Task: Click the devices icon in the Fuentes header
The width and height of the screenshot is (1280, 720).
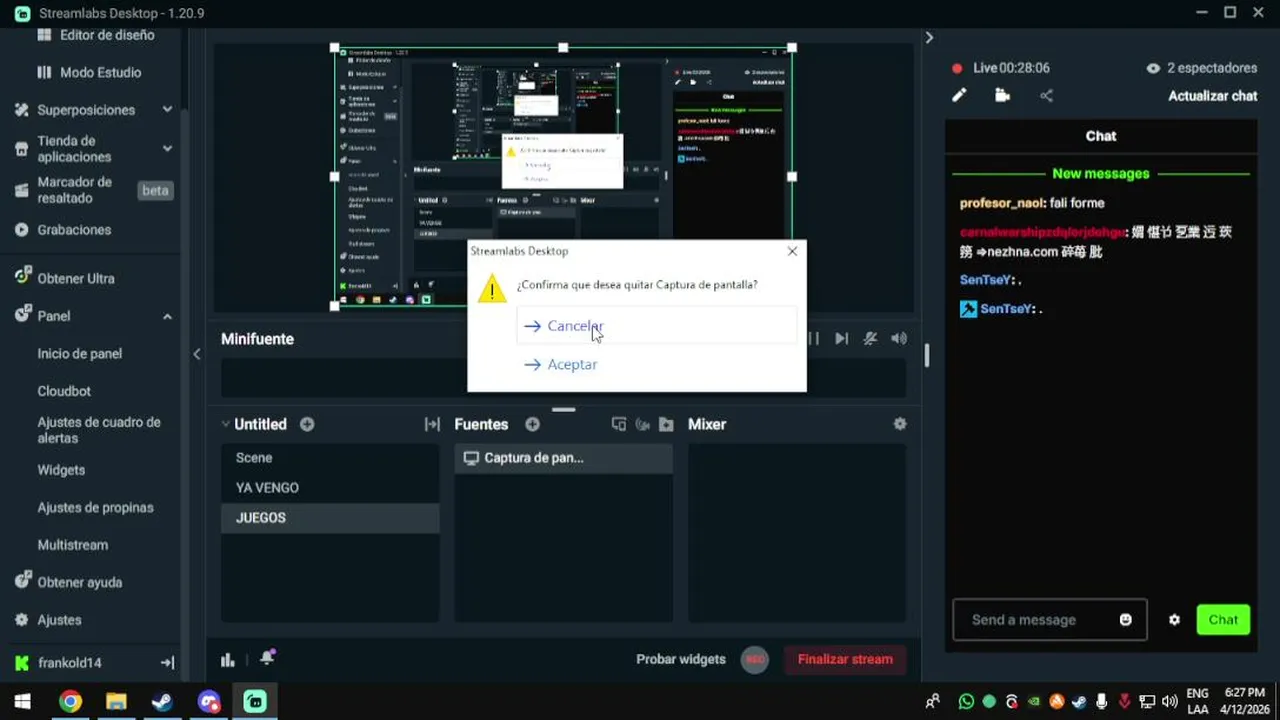Action: (619, 424)
